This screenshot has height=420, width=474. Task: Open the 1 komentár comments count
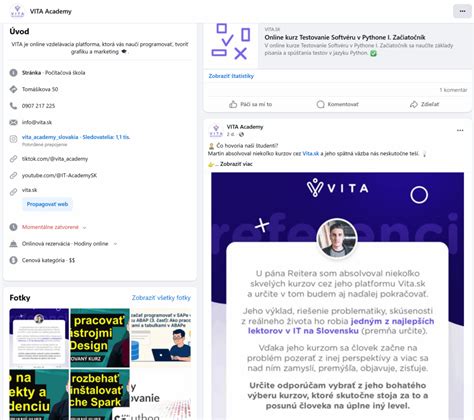453,90
